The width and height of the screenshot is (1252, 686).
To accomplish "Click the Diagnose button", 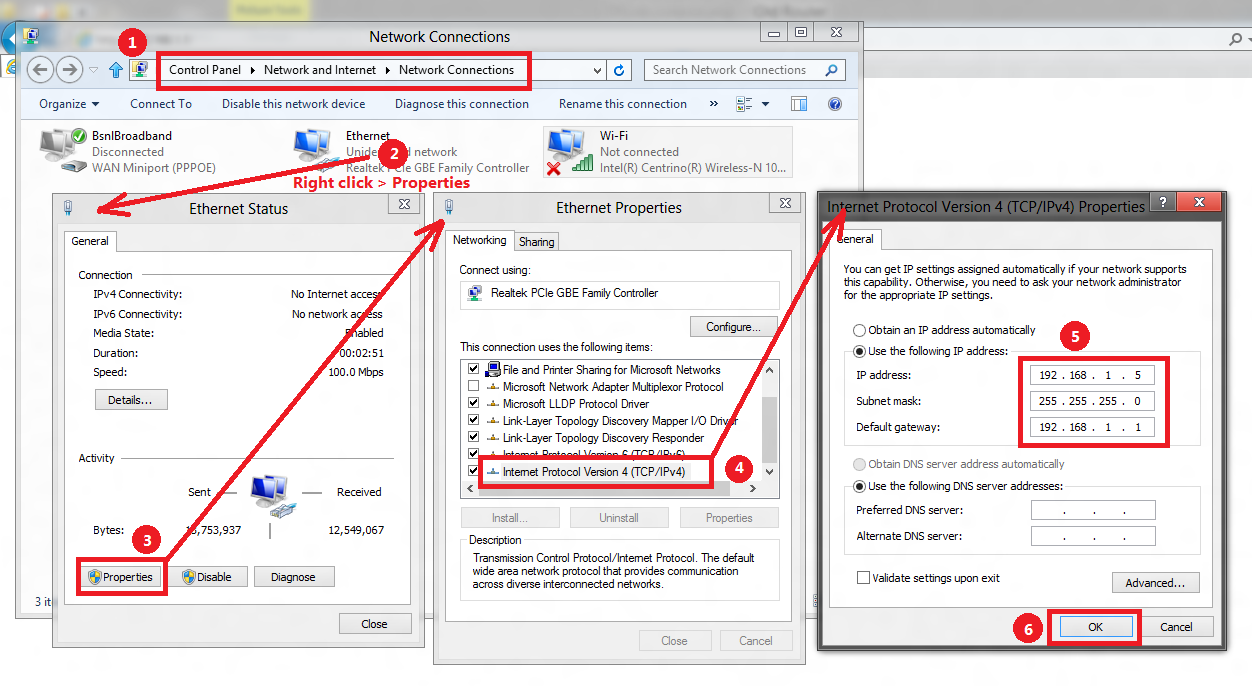I will click(293, 577).
